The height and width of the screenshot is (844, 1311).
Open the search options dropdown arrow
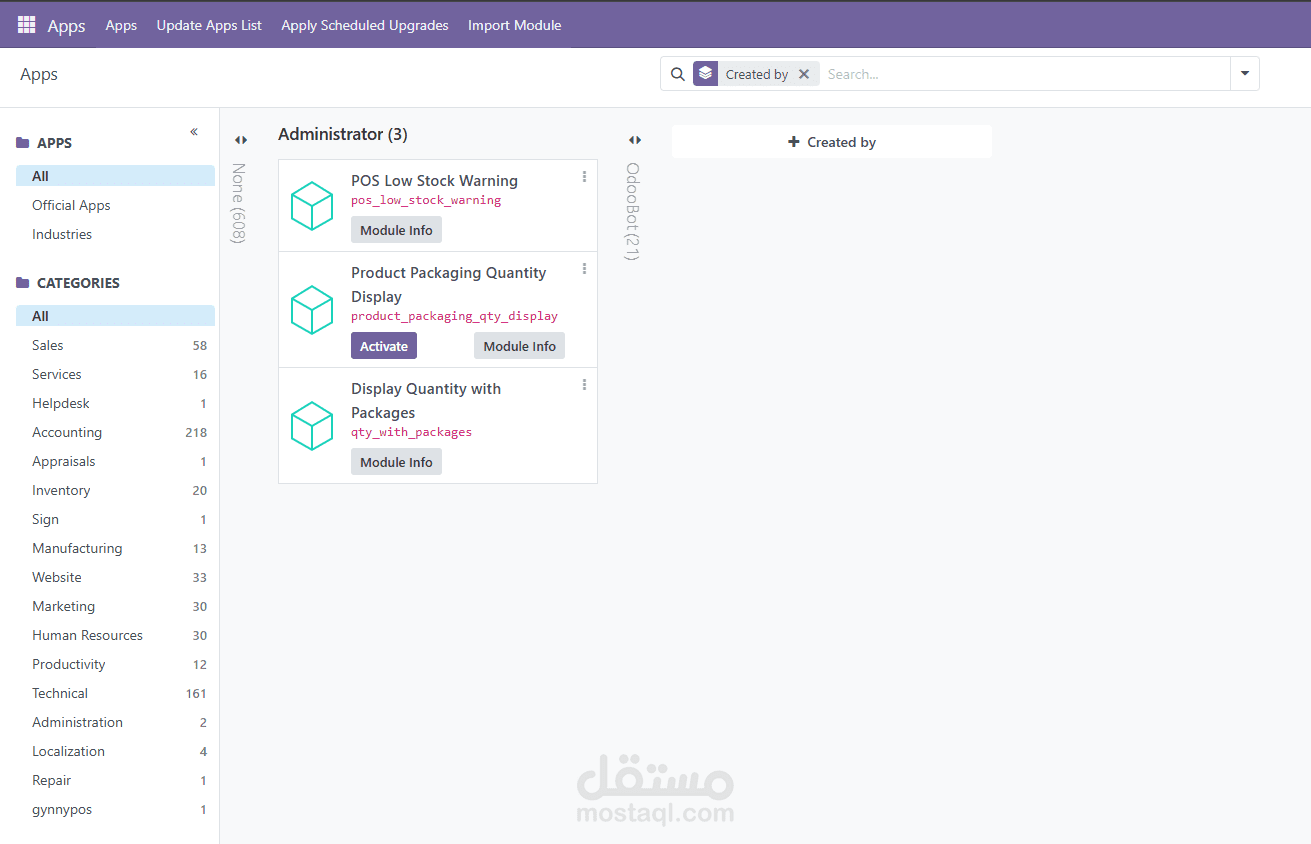[1245, 74]
